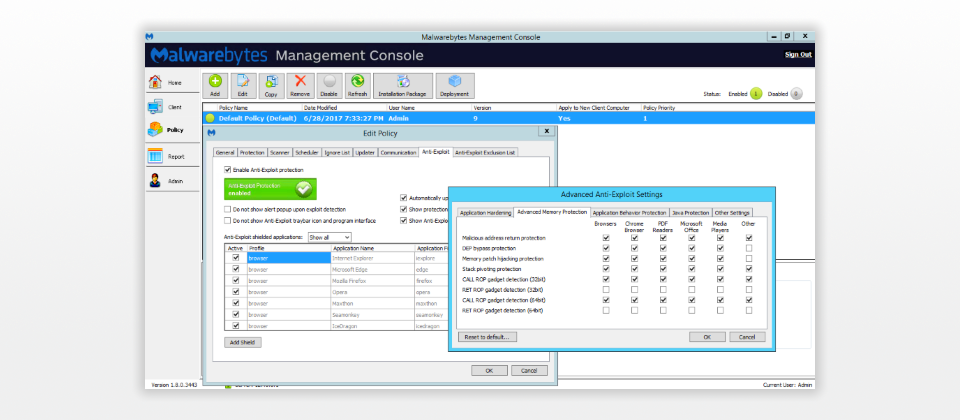The height and width of the screenshot is (420, 960).
Task: Open the Show all shielded applications dropdown
Action: [x=329, y=237]
